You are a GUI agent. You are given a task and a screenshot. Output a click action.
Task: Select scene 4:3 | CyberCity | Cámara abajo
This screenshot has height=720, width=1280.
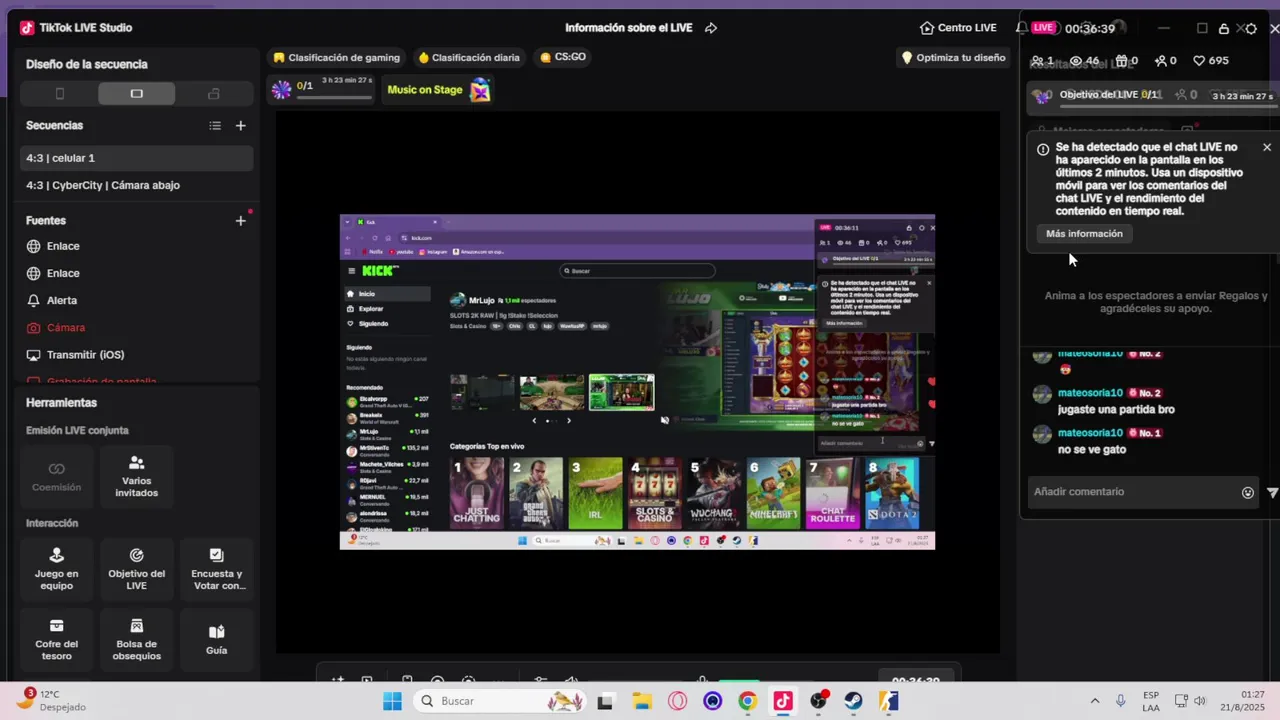pos(137,185)
